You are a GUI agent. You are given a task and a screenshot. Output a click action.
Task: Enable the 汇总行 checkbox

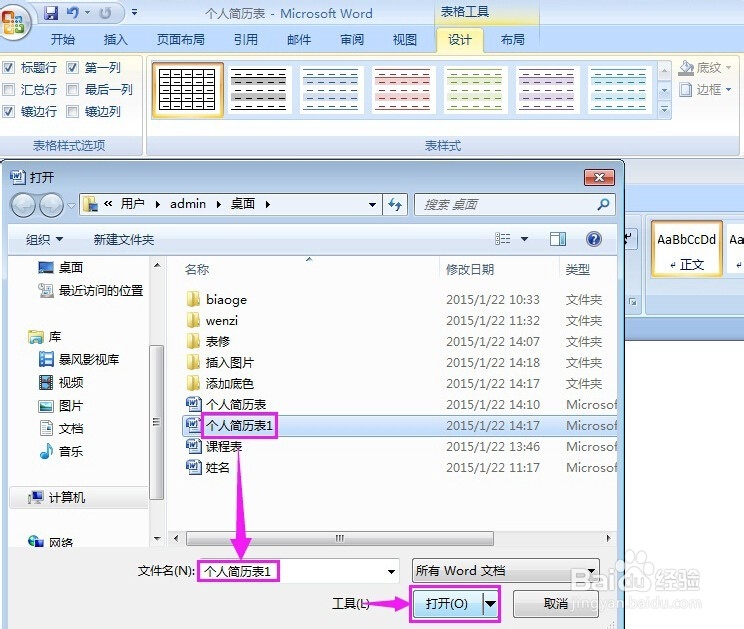tap(9, 89)
